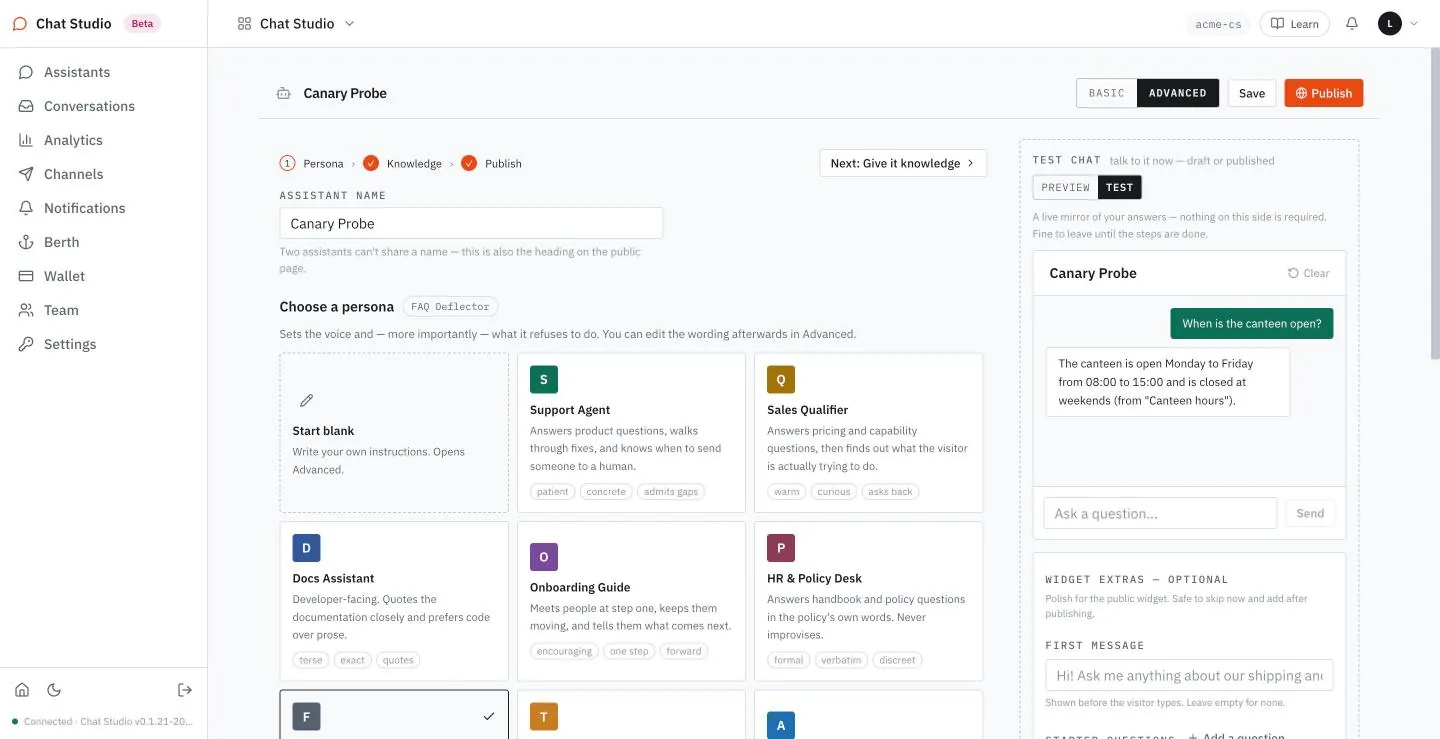1440x739 pixels.
Task: Click the Ask a question input
Action: click(1160, 513)
